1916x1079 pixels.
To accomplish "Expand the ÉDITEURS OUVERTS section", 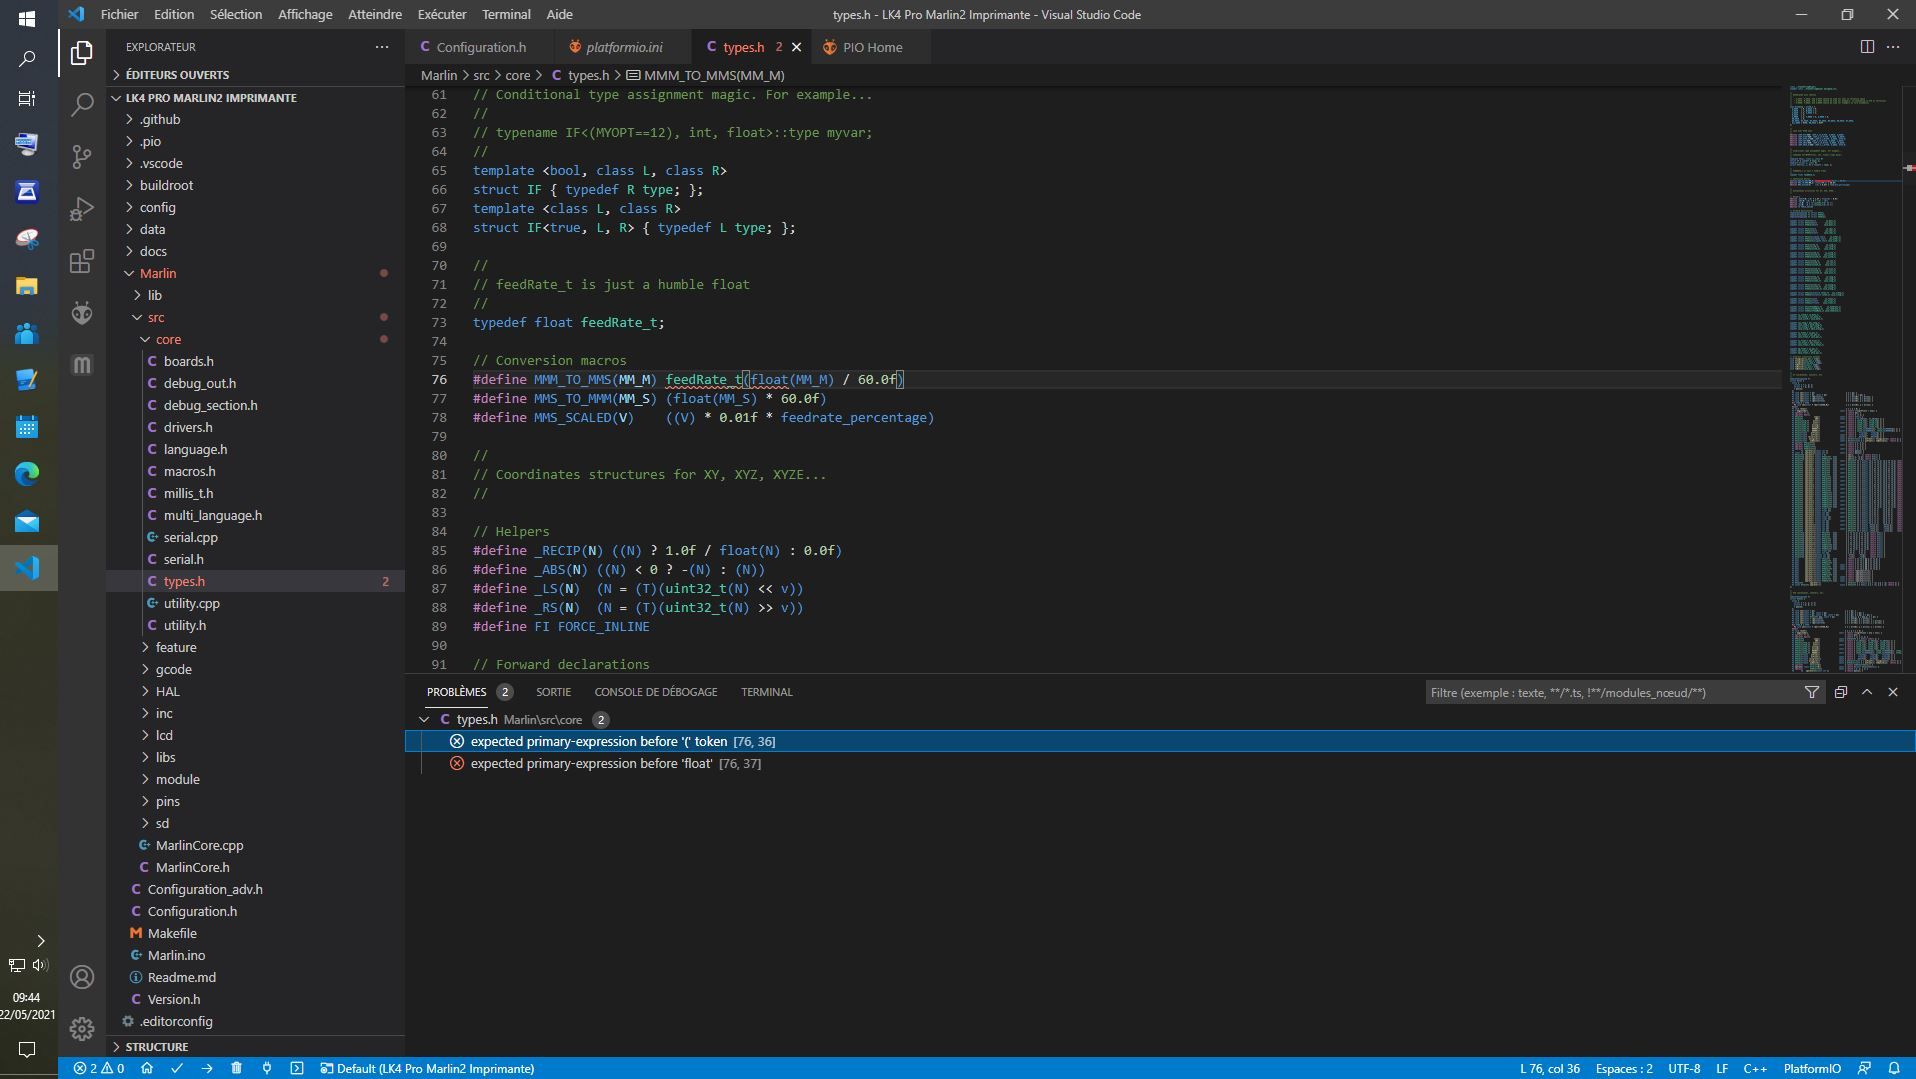I will pos(177,75).
